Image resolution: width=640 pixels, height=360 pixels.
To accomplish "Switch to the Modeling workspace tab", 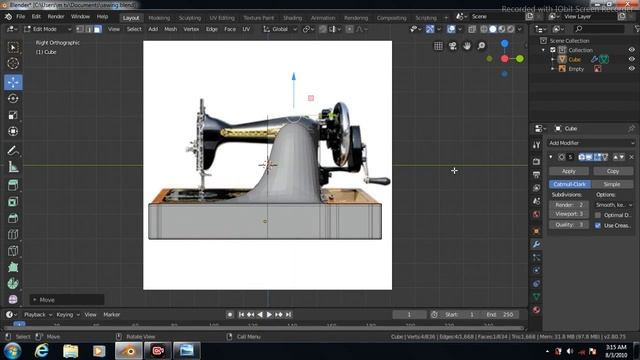I will click(159, 18).
